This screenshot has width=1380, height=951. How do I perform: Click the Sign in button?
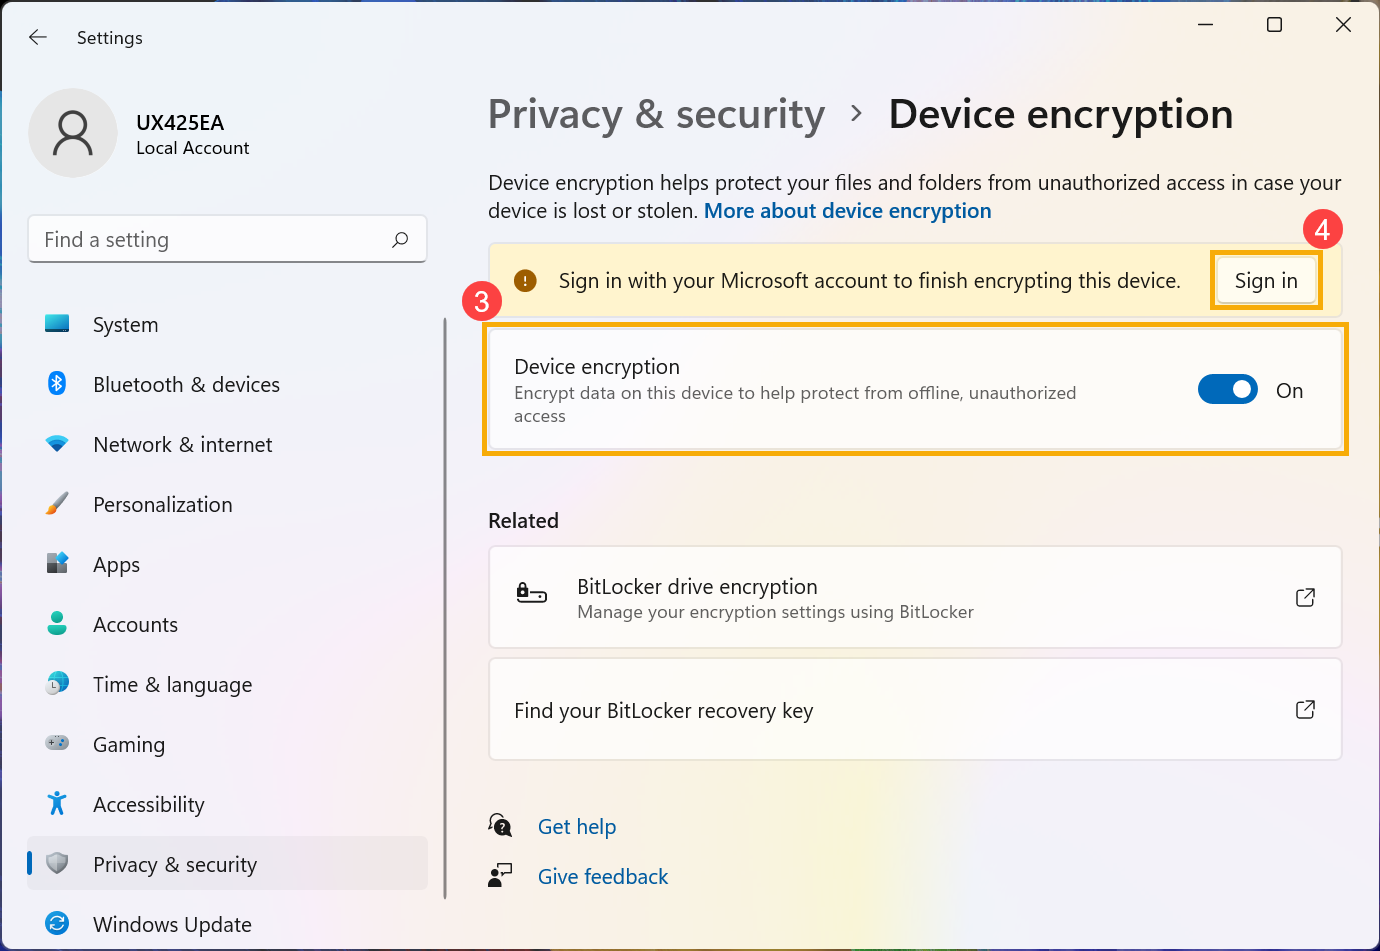1265,281
